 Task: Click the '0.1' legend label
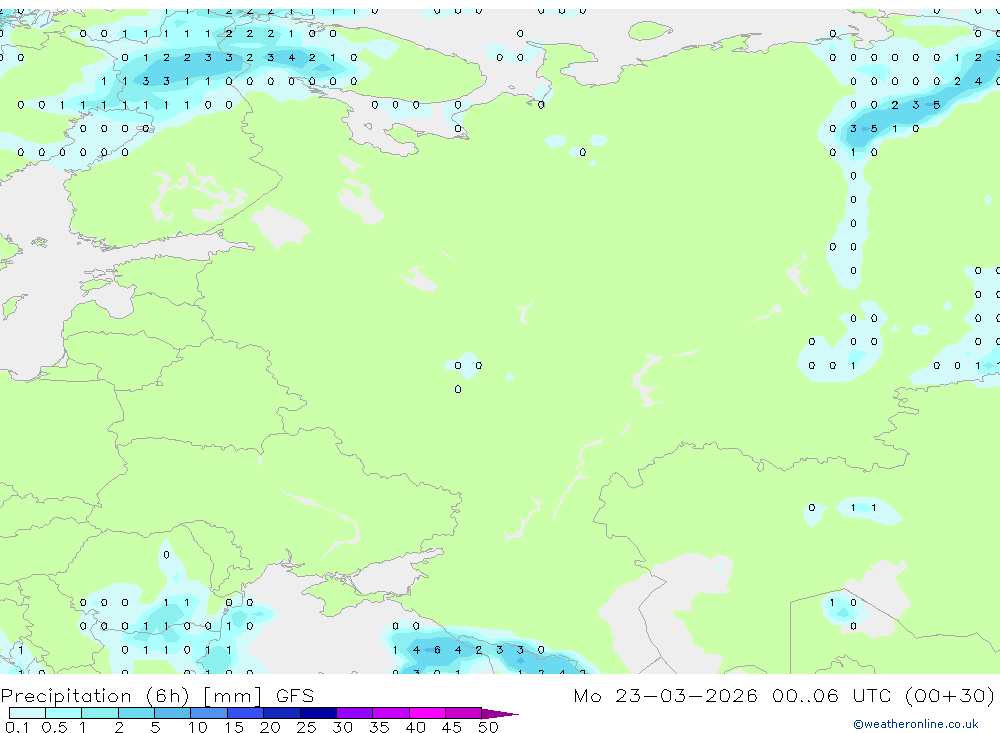pos(17,727)
